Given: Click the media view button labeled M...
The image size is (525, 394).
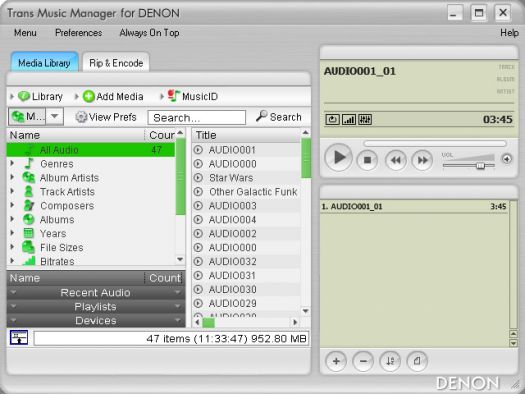Looking at the screenshot, I should (27, 116).
